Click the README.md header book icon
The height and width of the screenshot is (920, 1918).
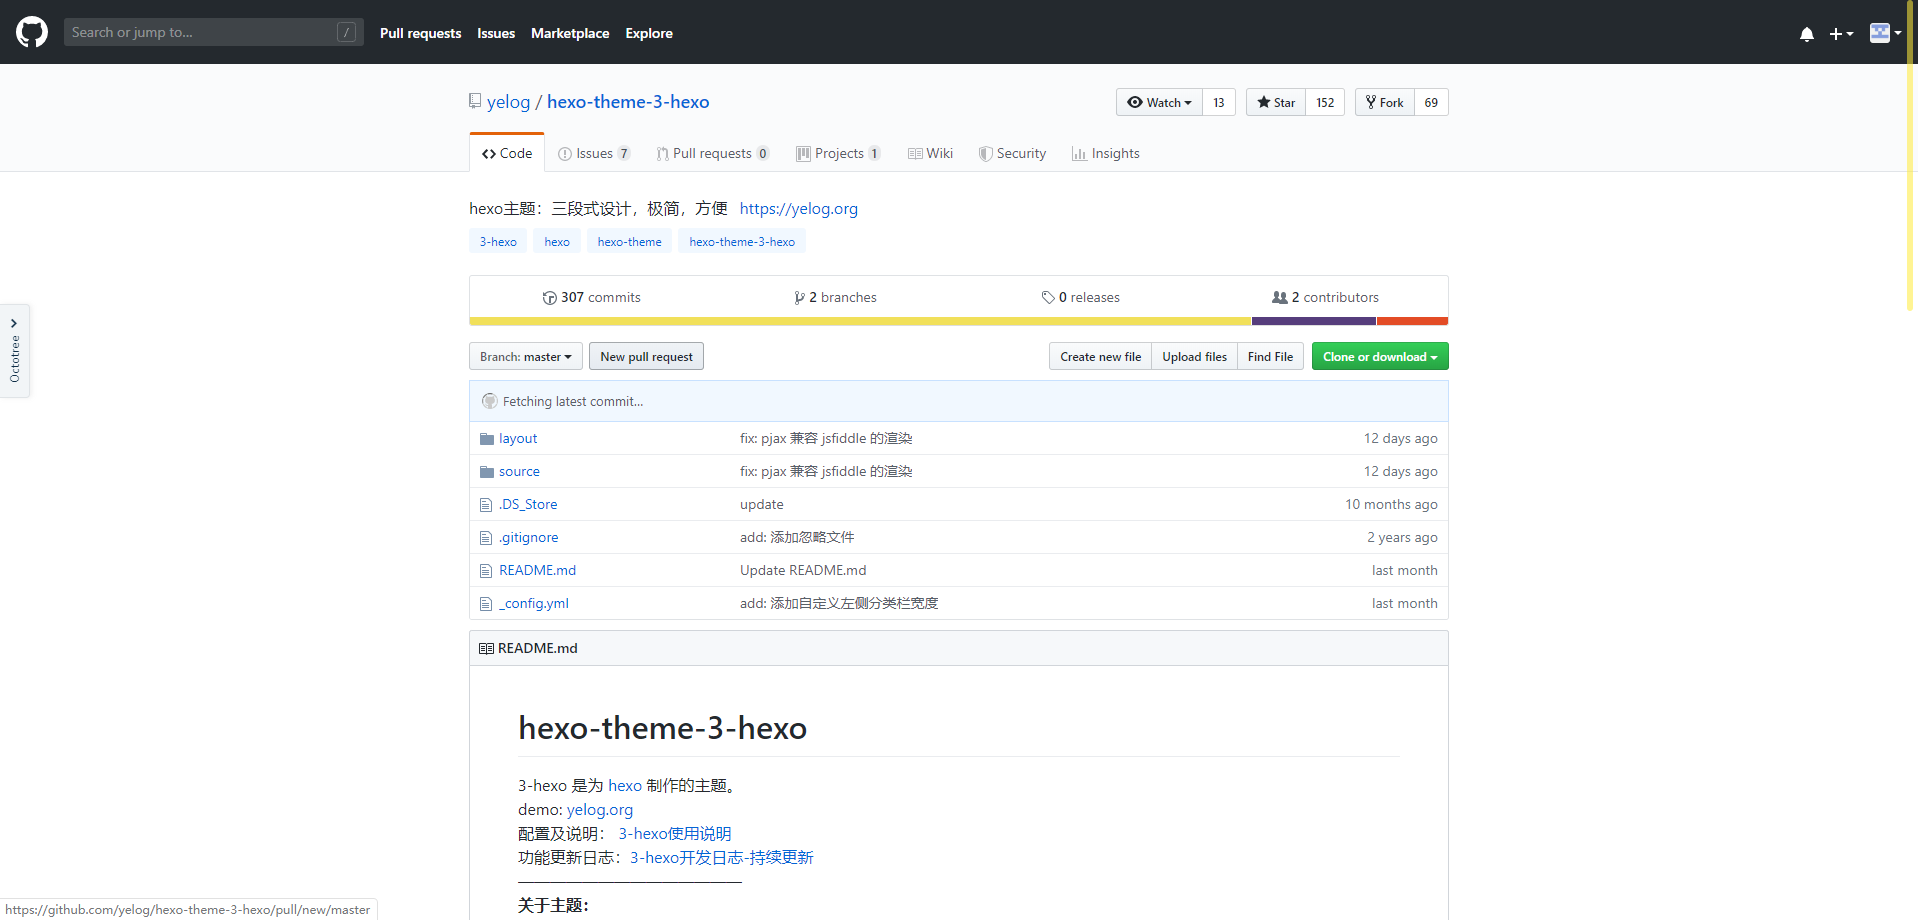486,648
